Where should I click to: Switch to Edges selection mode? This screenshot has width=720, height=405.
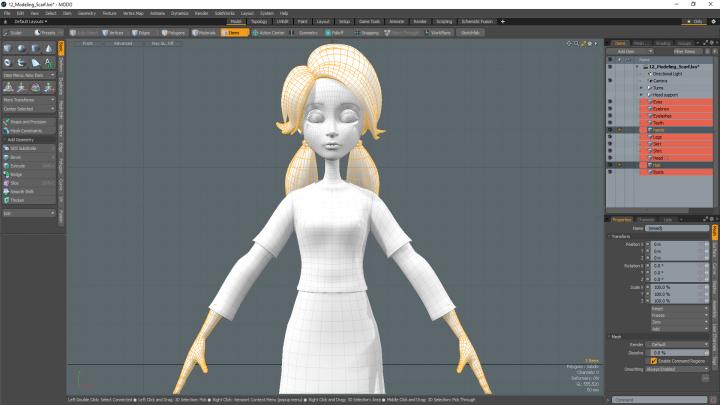pos(143,32)
